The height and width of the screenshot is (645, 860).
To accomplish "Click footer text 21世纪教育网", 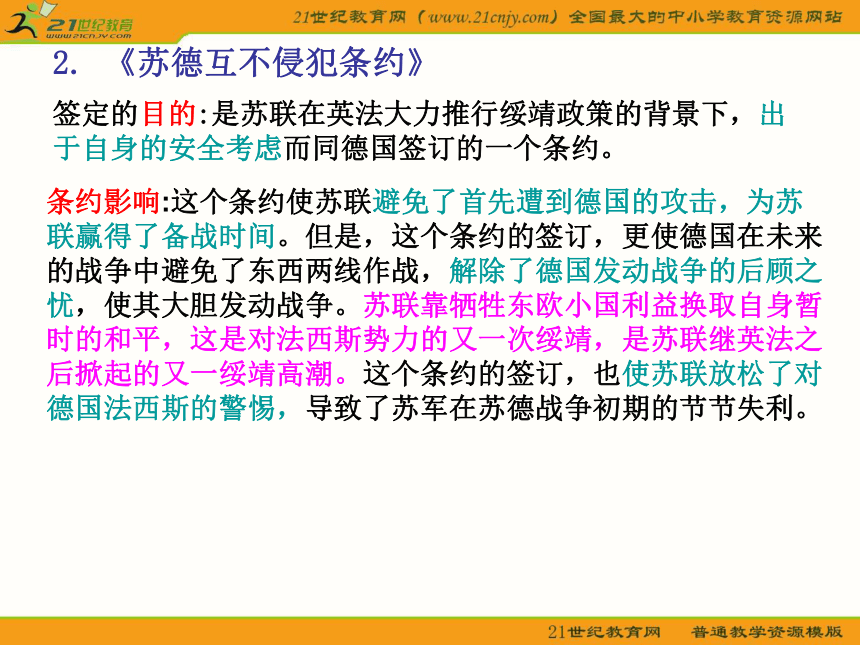I will pyautogui.click(x=604, y=632).
